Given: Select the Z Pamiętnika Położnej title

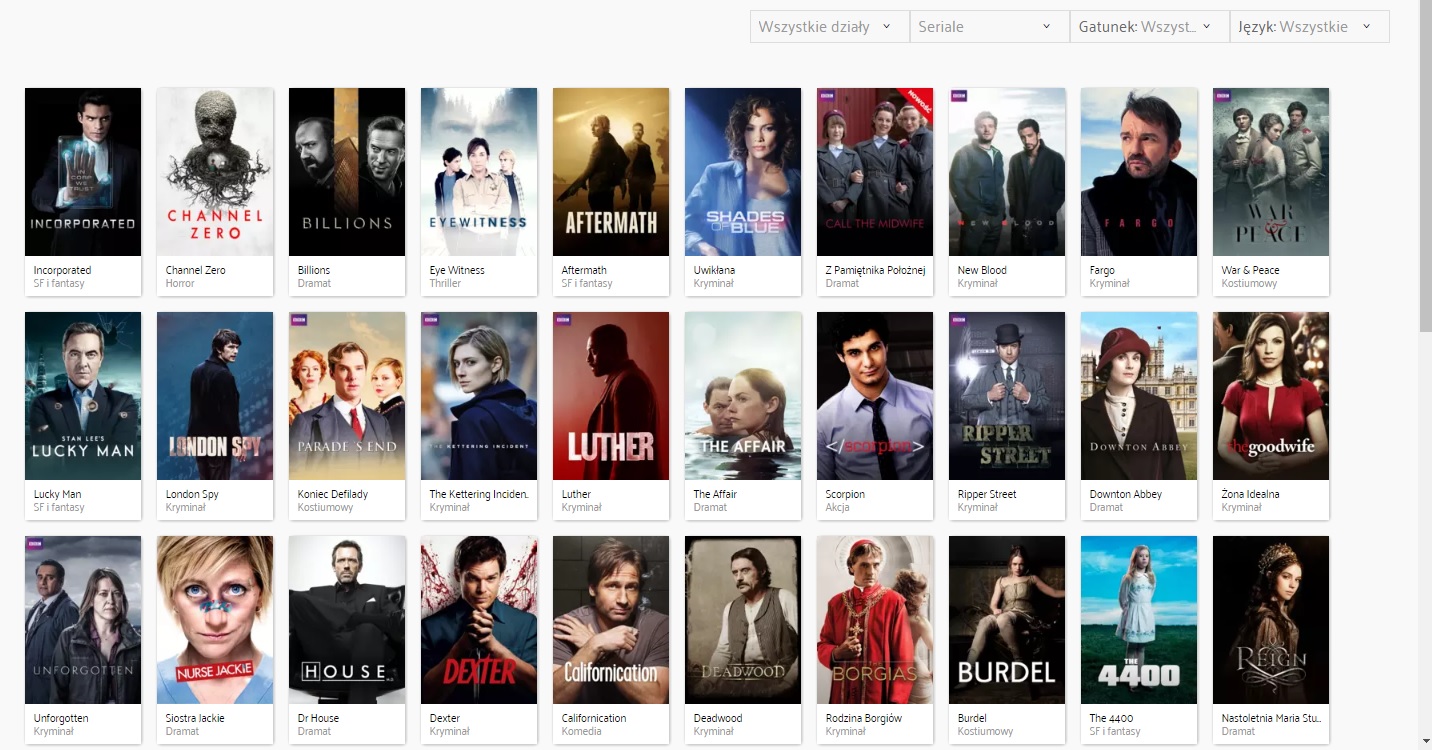Looking at the screenshot, I should (875, 270).
